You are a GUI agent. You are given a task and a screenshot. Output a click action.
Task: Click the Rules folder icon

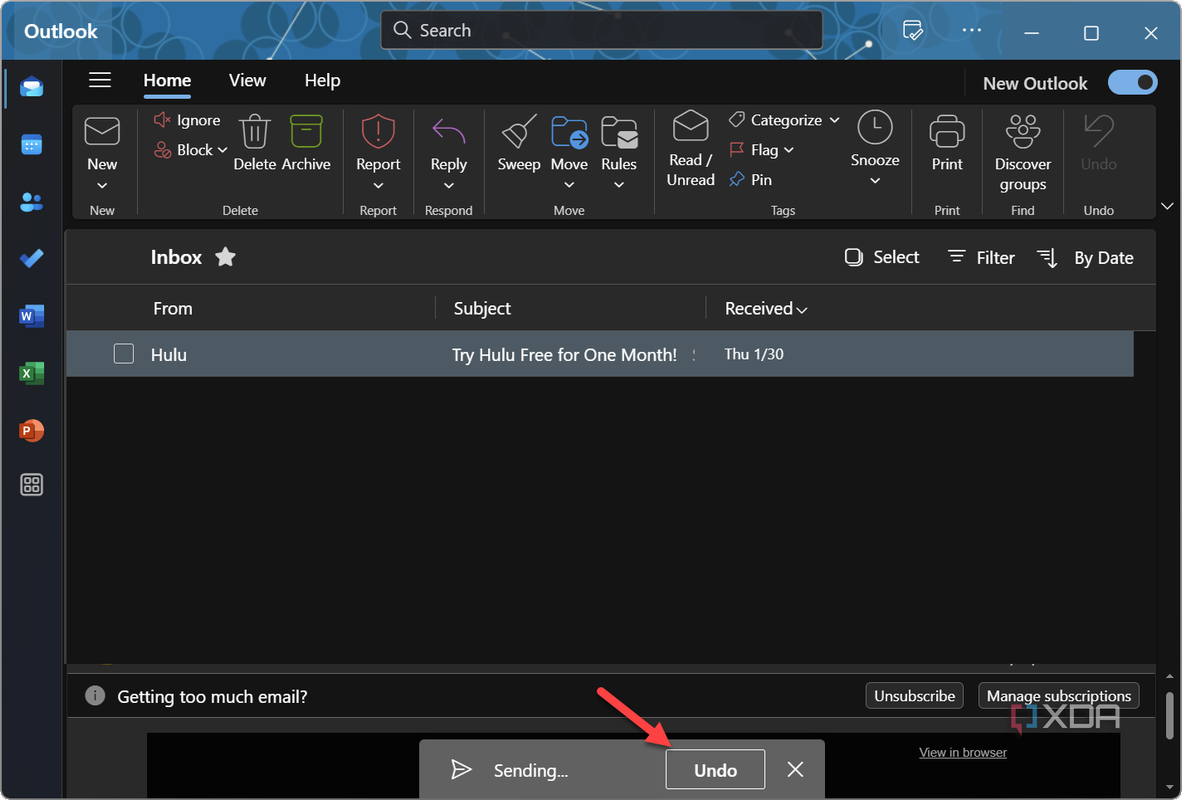619,132
